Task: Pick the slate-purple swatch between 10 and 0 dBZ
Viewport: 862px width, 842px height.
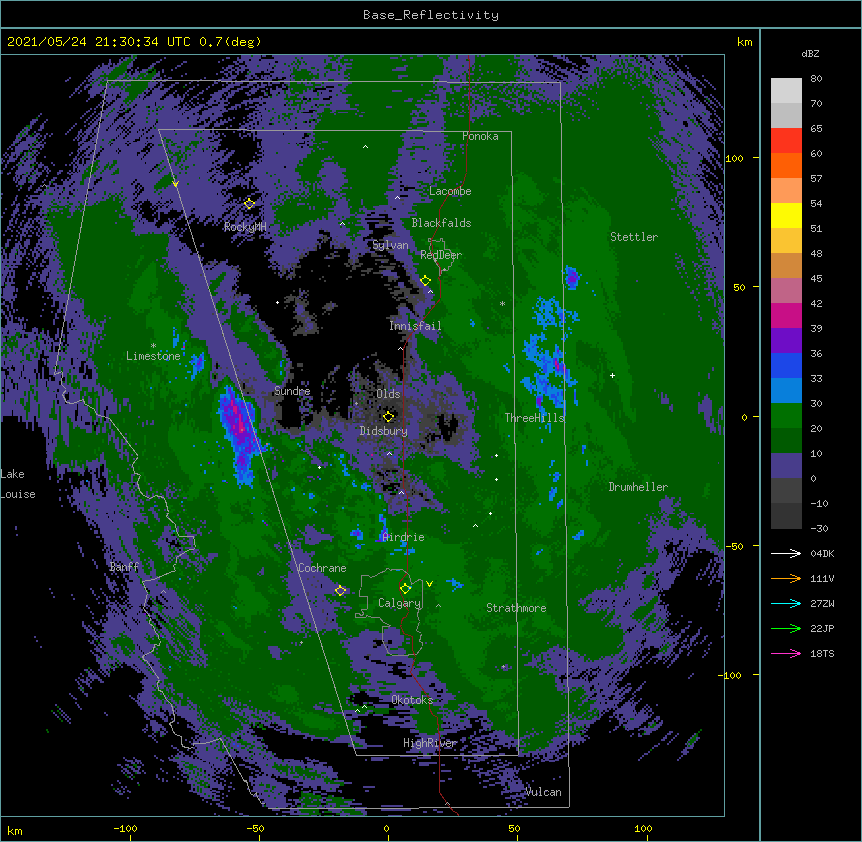Action: click(786, 466)
